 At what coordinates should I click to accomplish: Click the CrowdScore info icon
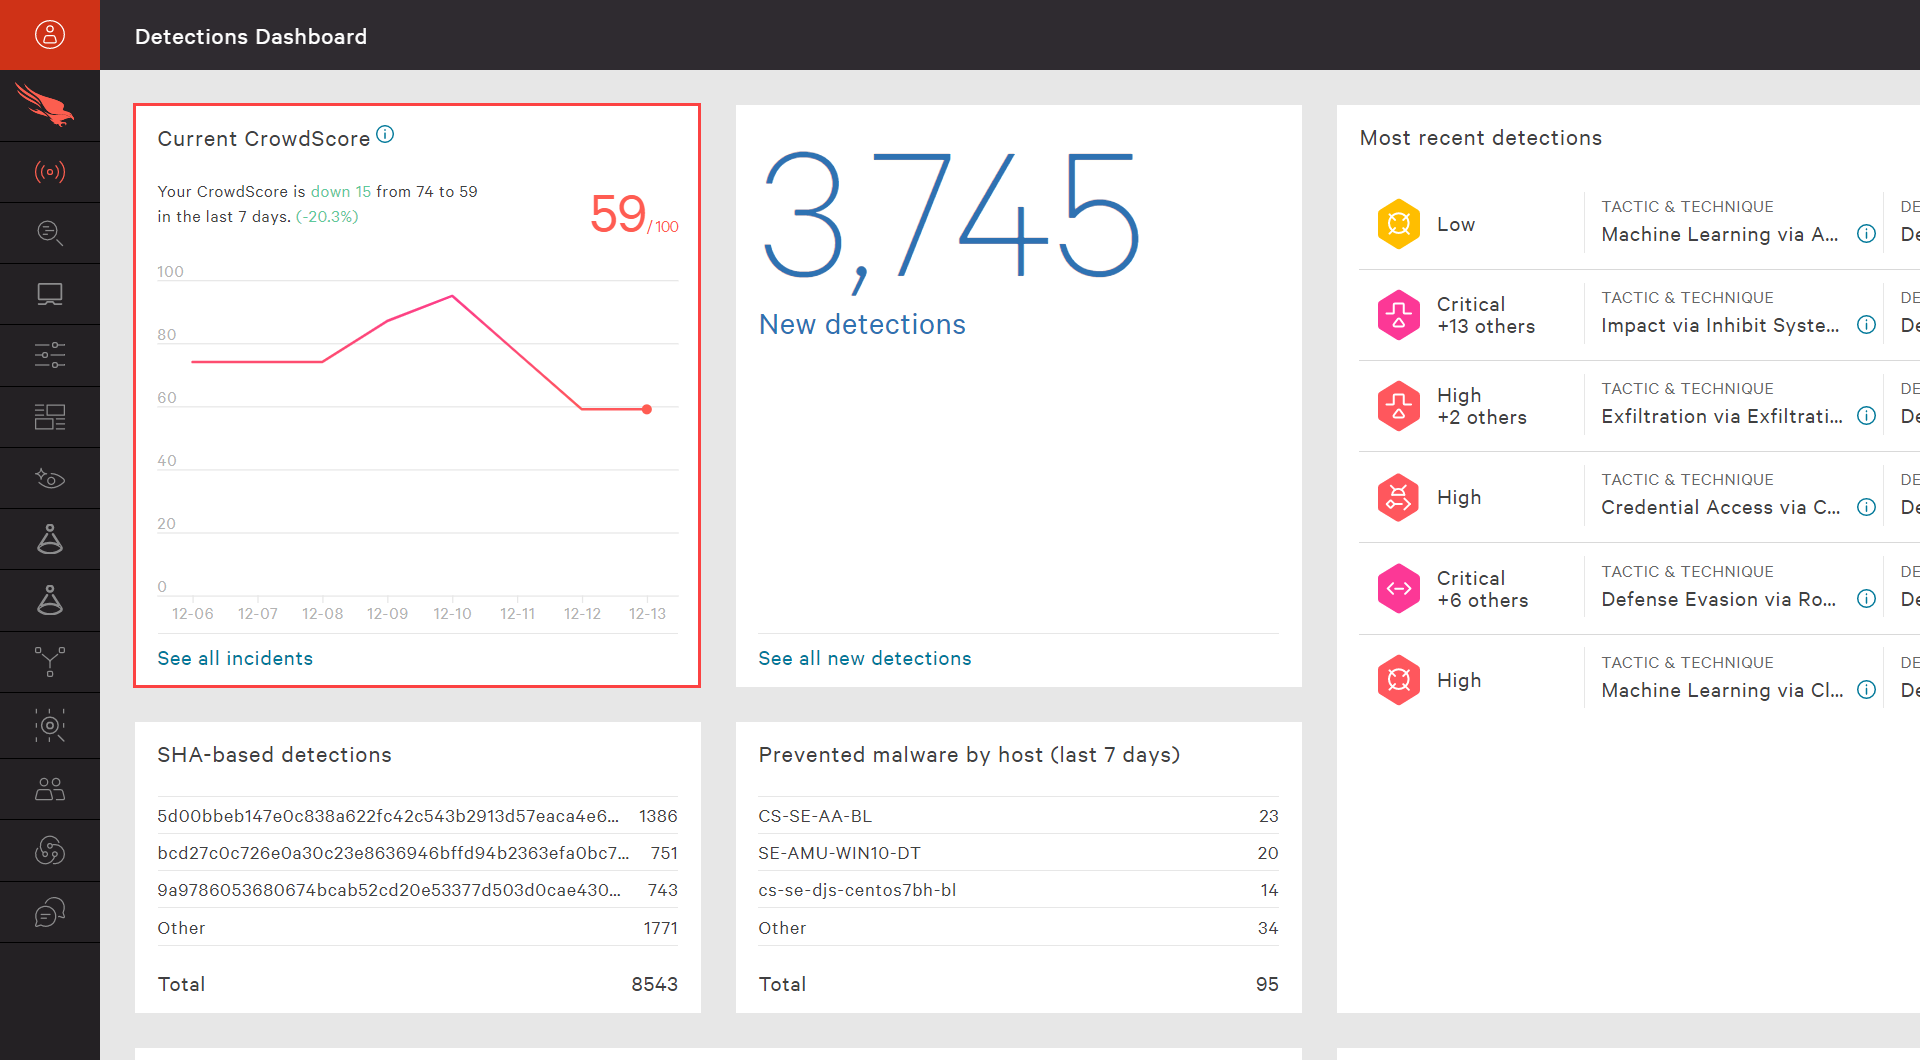coord(385,135)
